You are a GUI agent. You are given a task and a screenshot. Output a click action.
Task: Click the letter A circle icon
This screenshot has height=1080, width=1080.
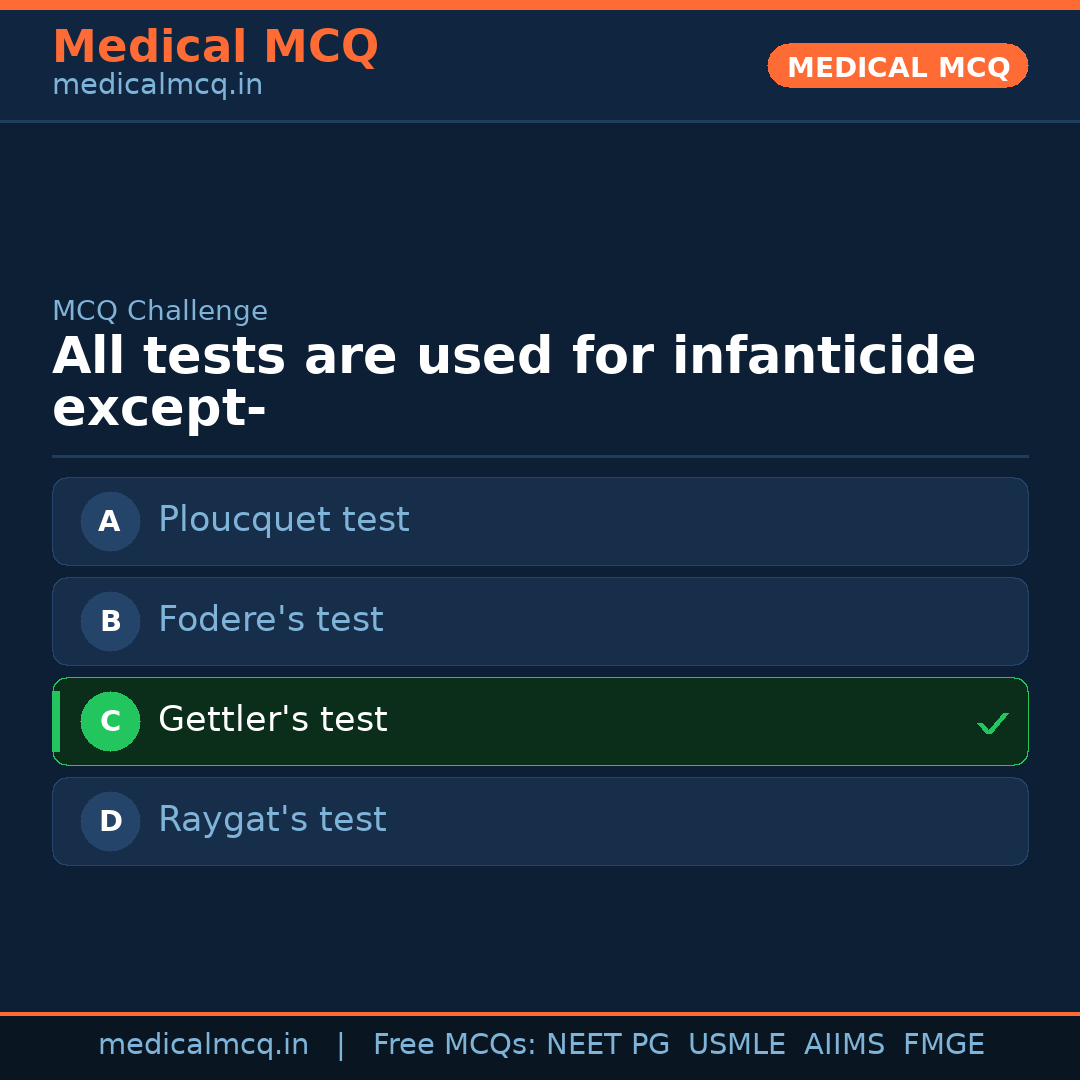[x=110, y=521]
